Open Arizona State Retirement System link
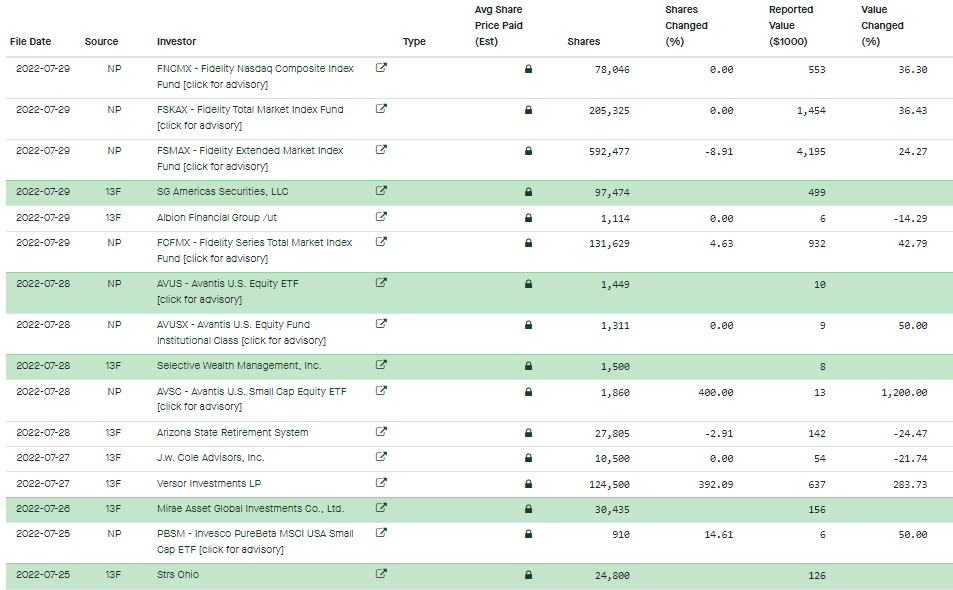953x590 pixels. click(232, 432)
